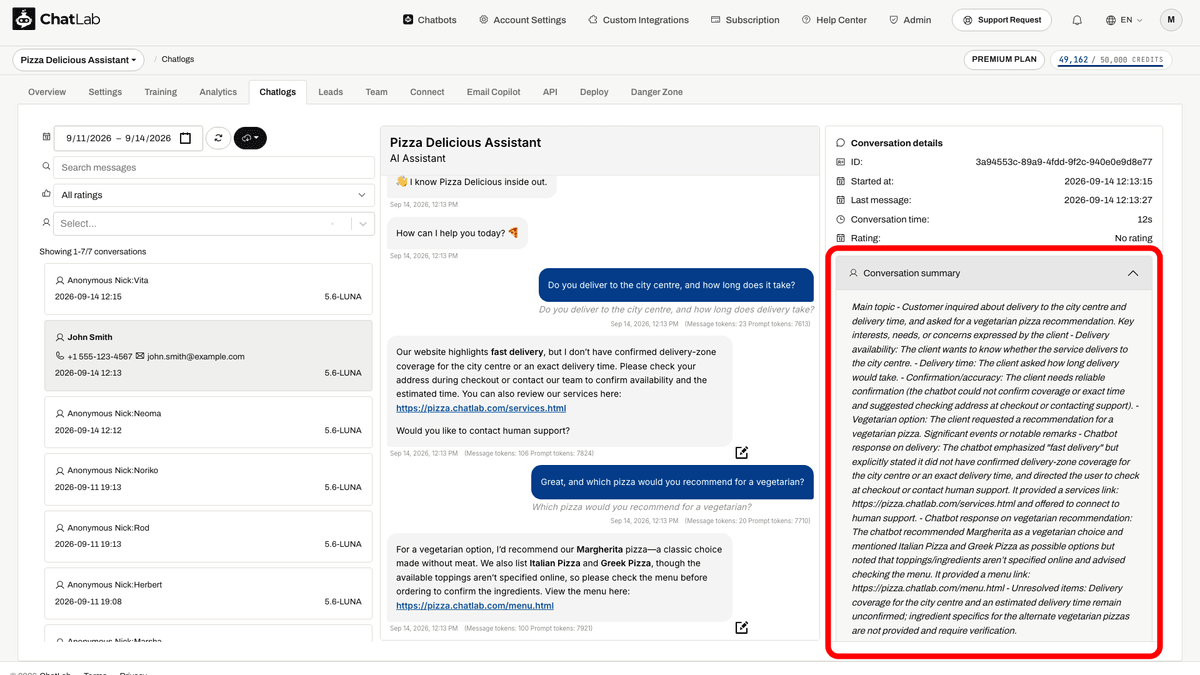1200x675 pixels.
Task: Open the calendar icon inside the date field
Action: [185, 138]
